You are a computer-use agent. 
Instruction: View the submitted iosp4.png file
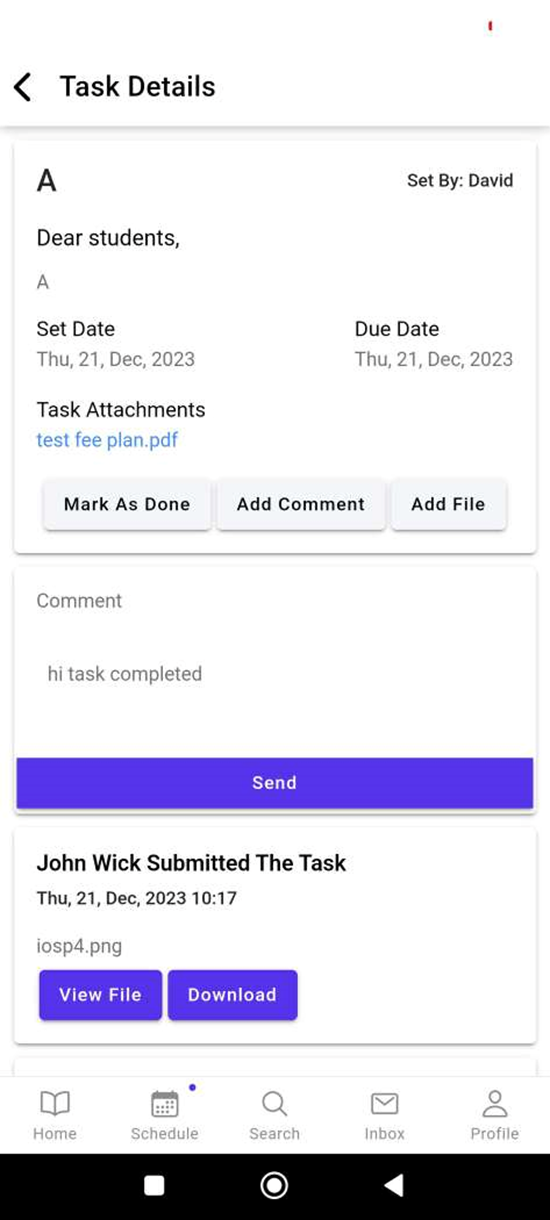(x=100, y=994)
